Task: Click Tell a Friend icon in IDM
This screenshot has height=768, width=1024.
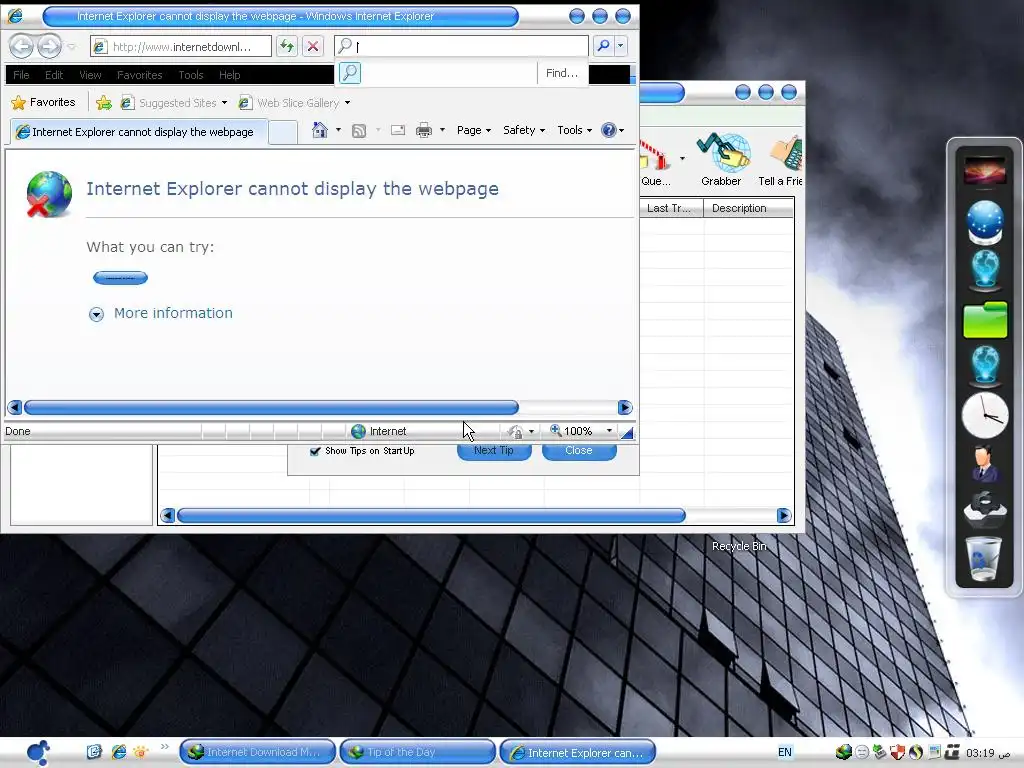Action: click(x=781, y=160)
